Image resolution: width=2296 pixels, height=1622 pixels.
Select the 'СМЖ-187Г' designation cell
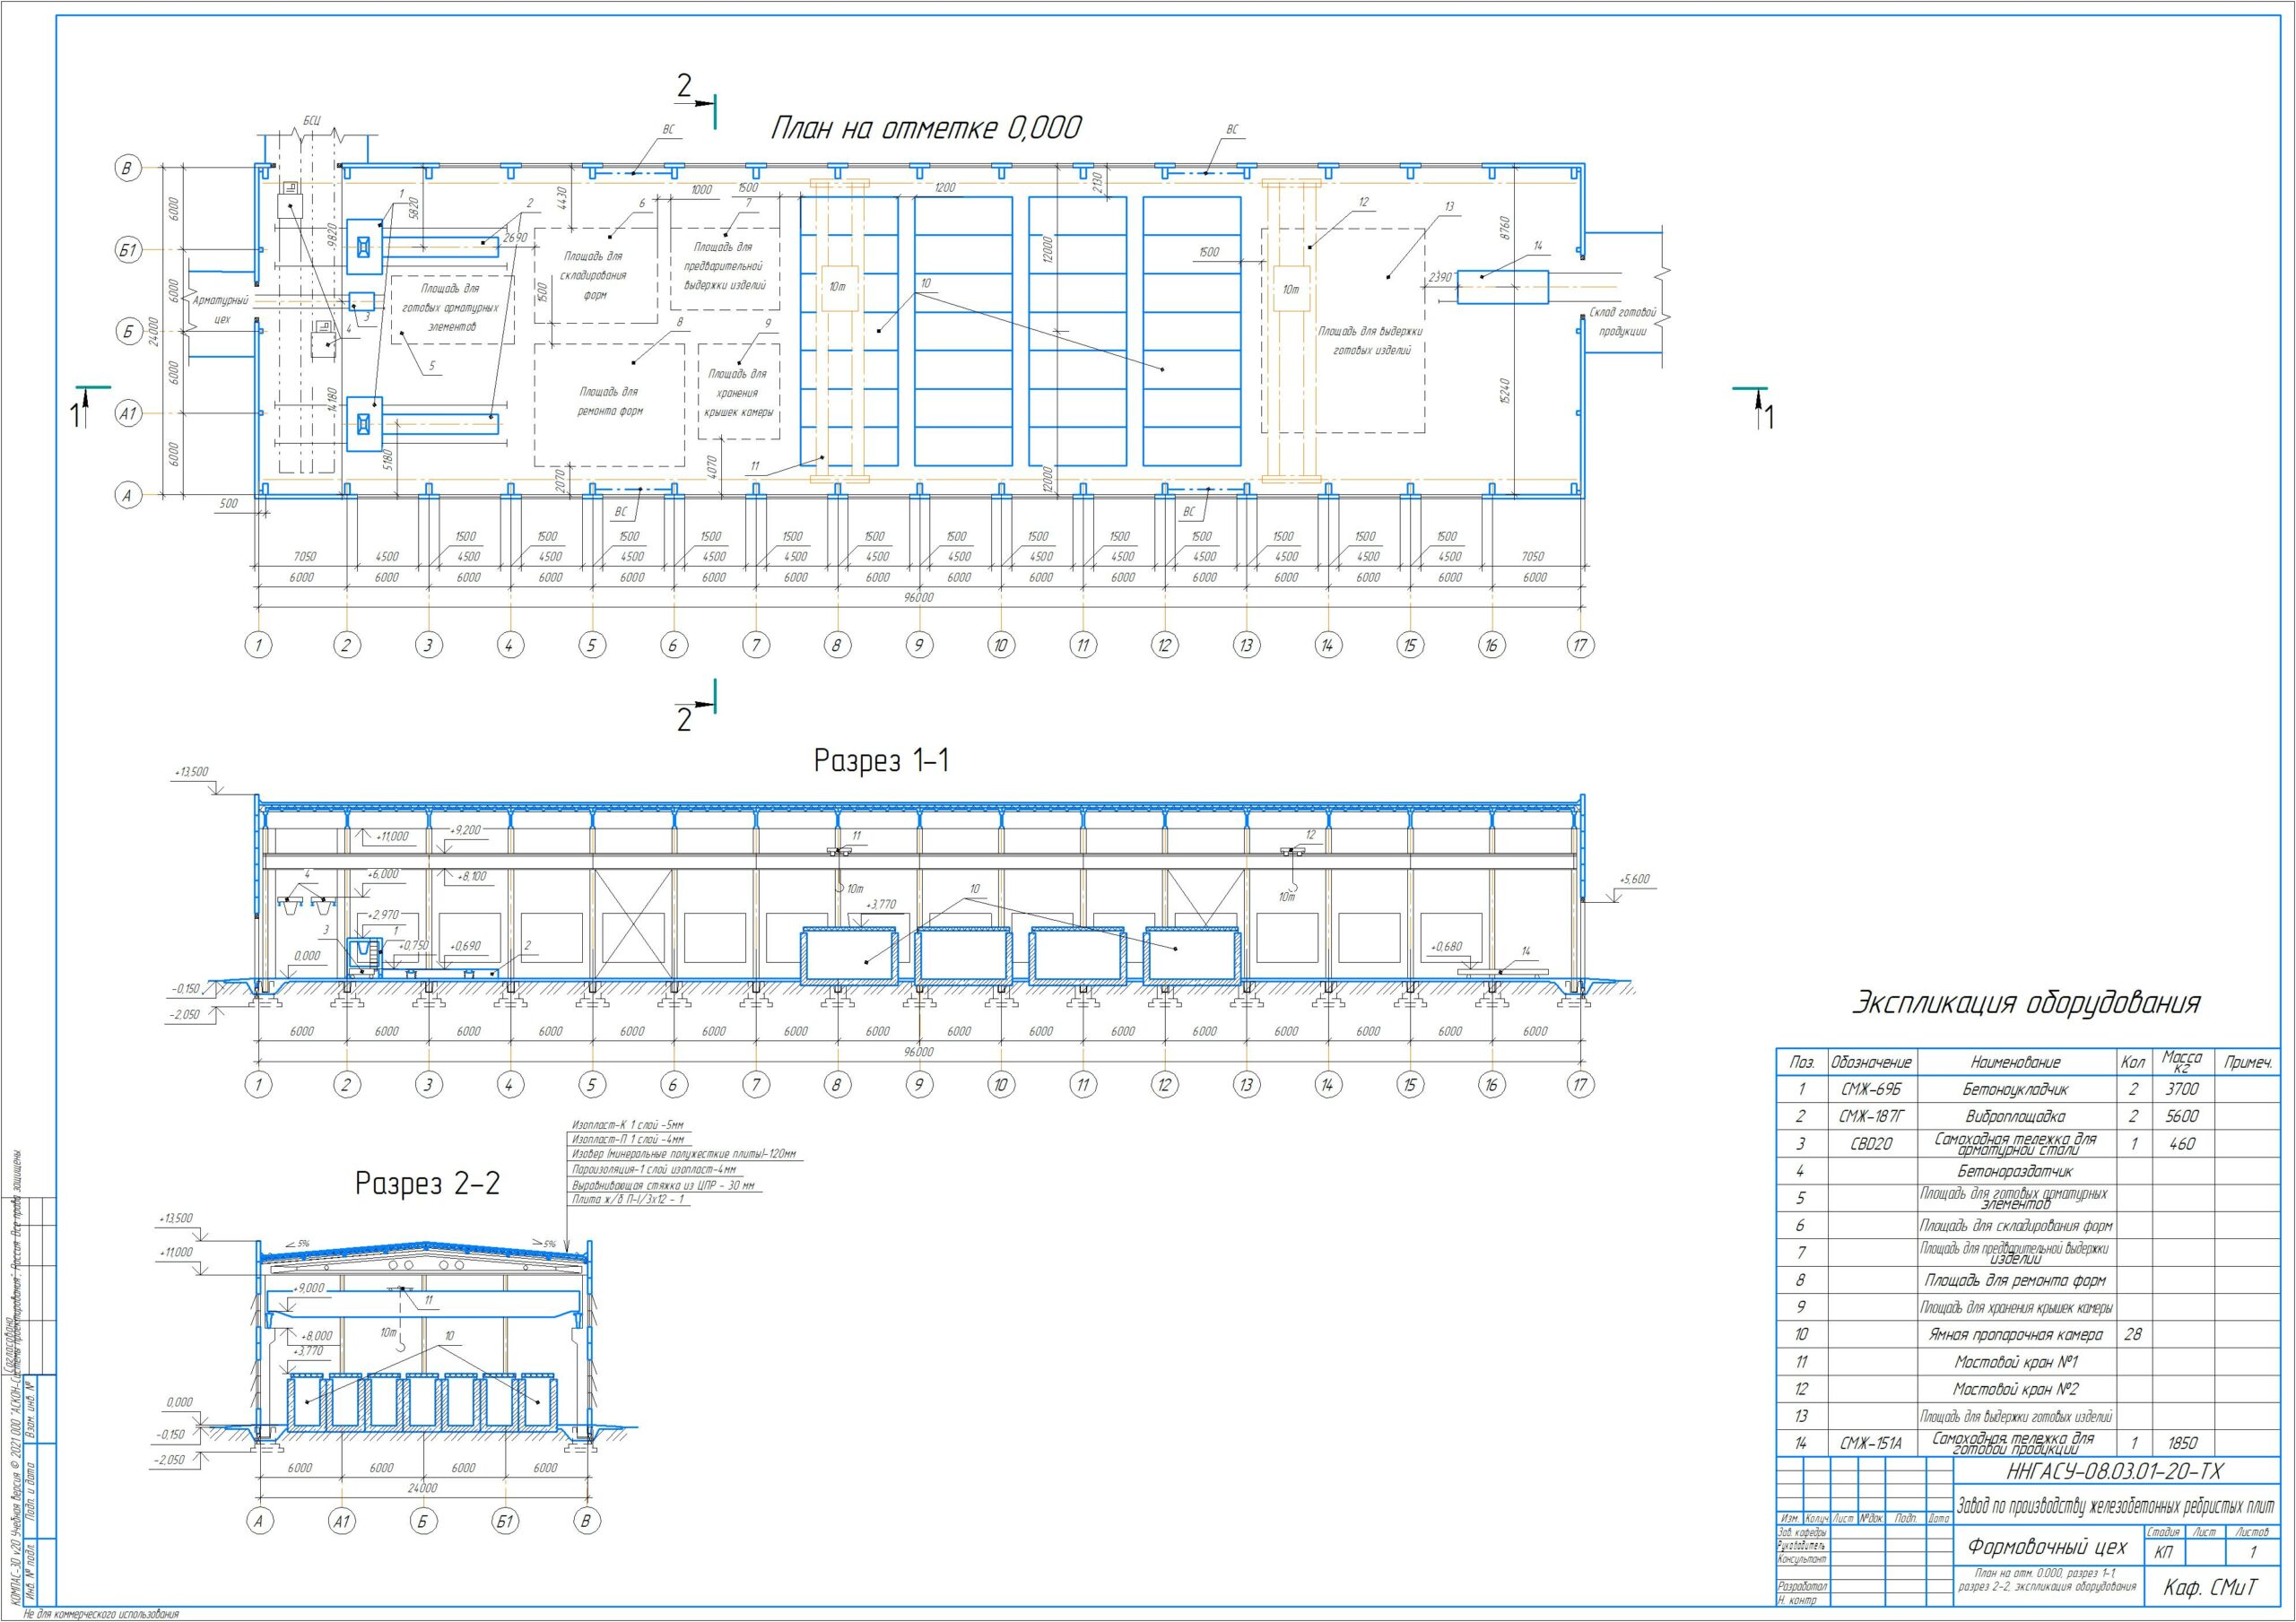pos(1871,1117)
